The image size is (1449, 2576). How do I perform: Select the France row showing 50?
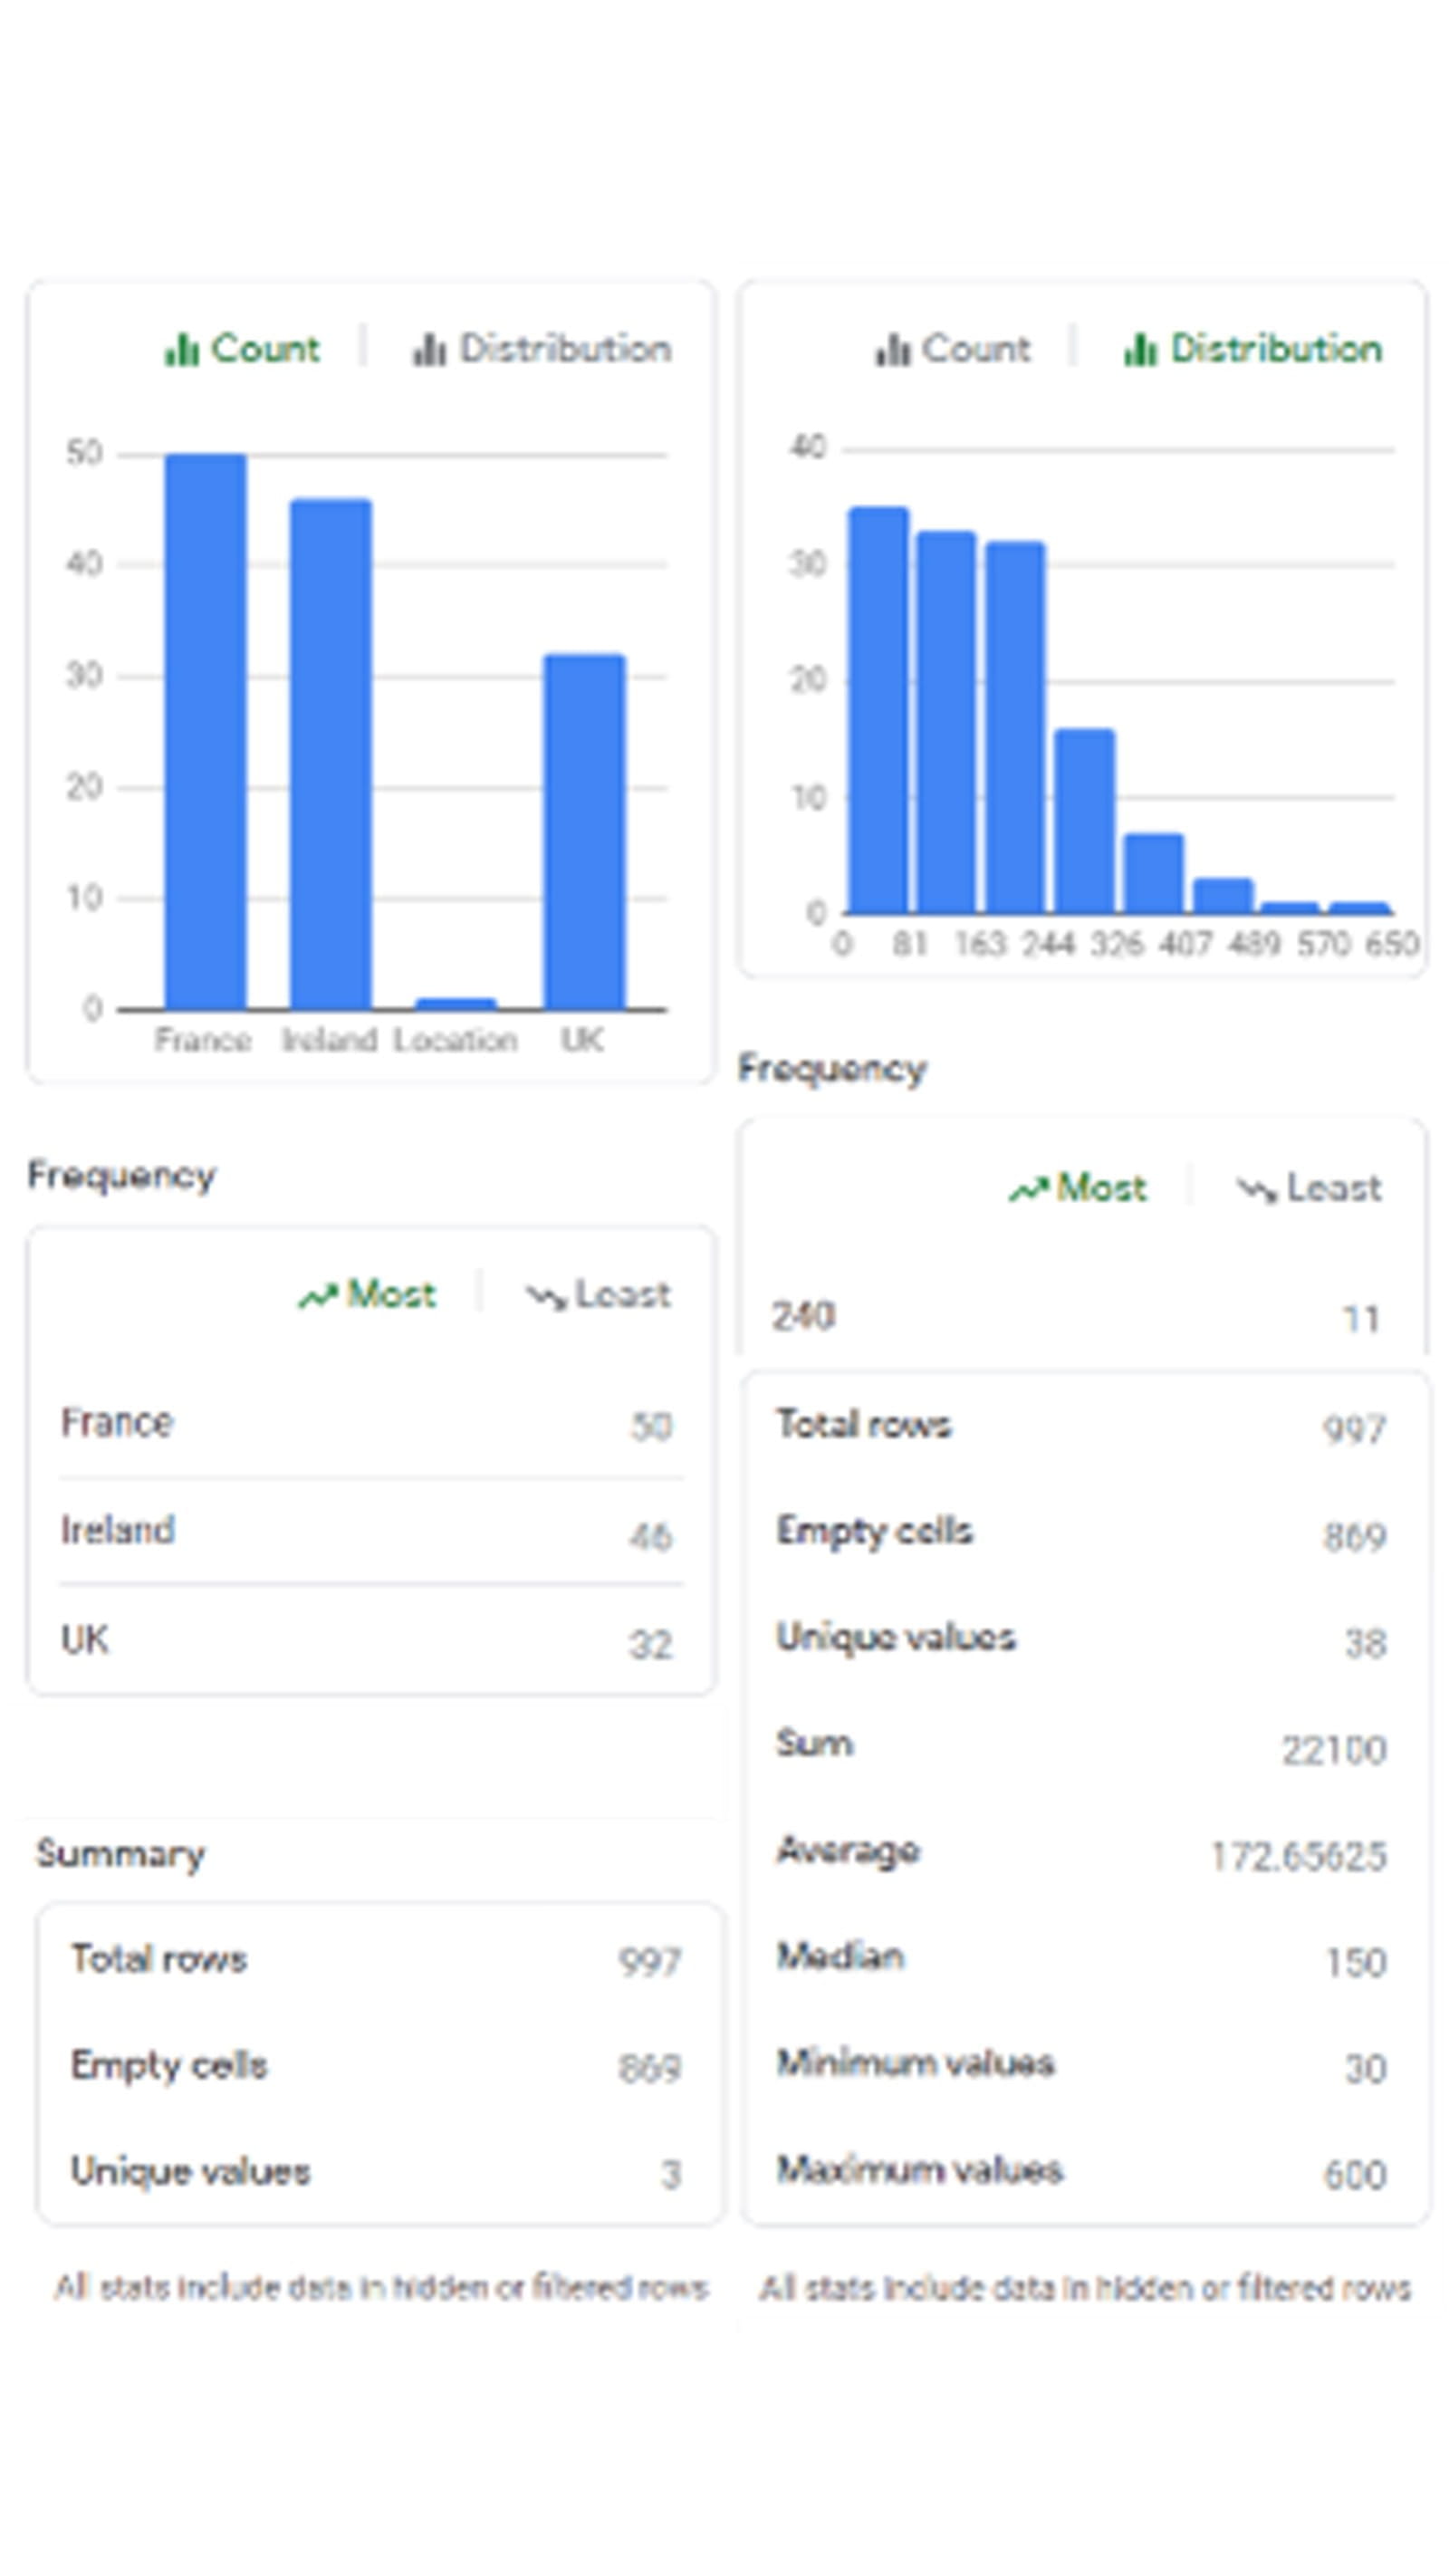[x=366, y=1424]
